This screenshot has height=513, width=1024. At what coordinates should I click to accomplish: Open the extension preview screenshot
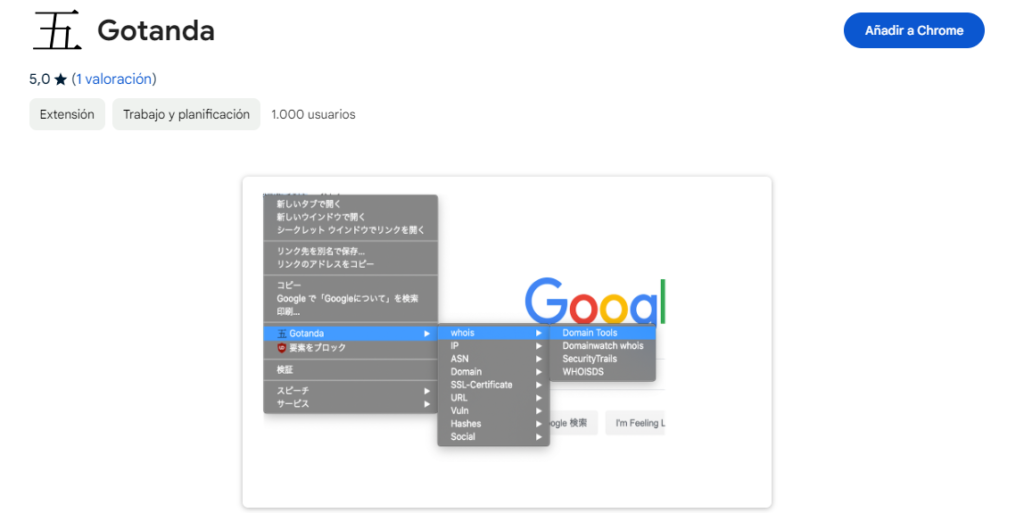507,342
